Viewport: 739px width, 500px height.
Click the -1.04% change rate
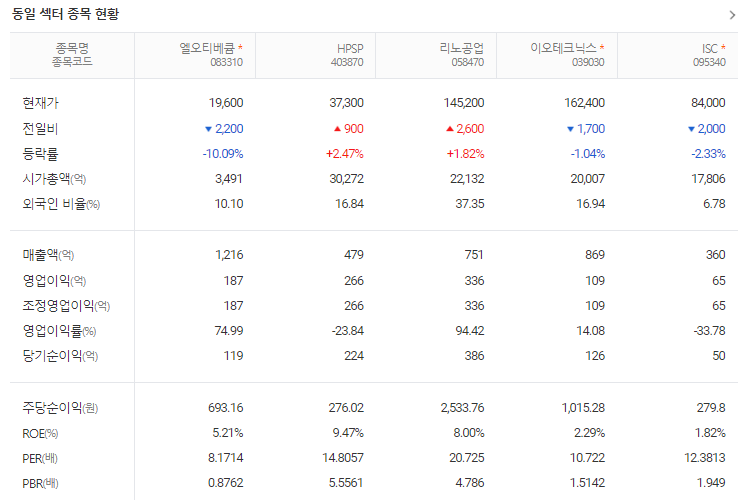click(x=588, y=154)
